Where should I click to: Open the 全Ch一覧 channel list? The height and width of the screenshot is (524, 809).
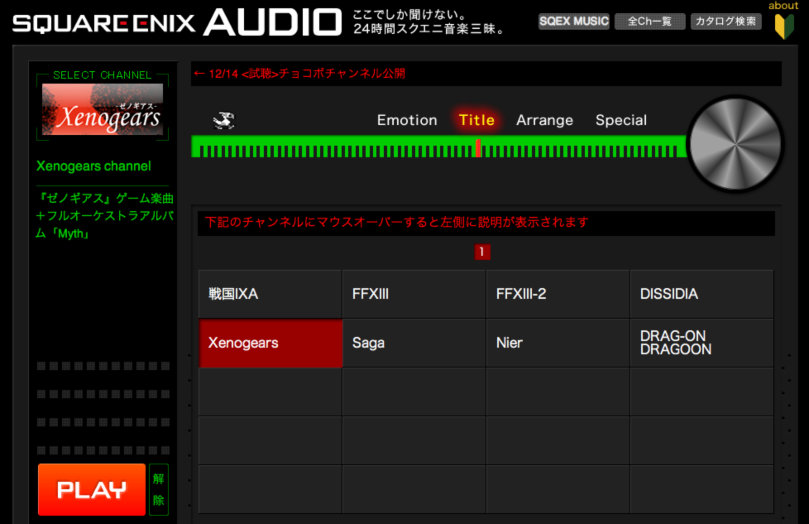650,21
